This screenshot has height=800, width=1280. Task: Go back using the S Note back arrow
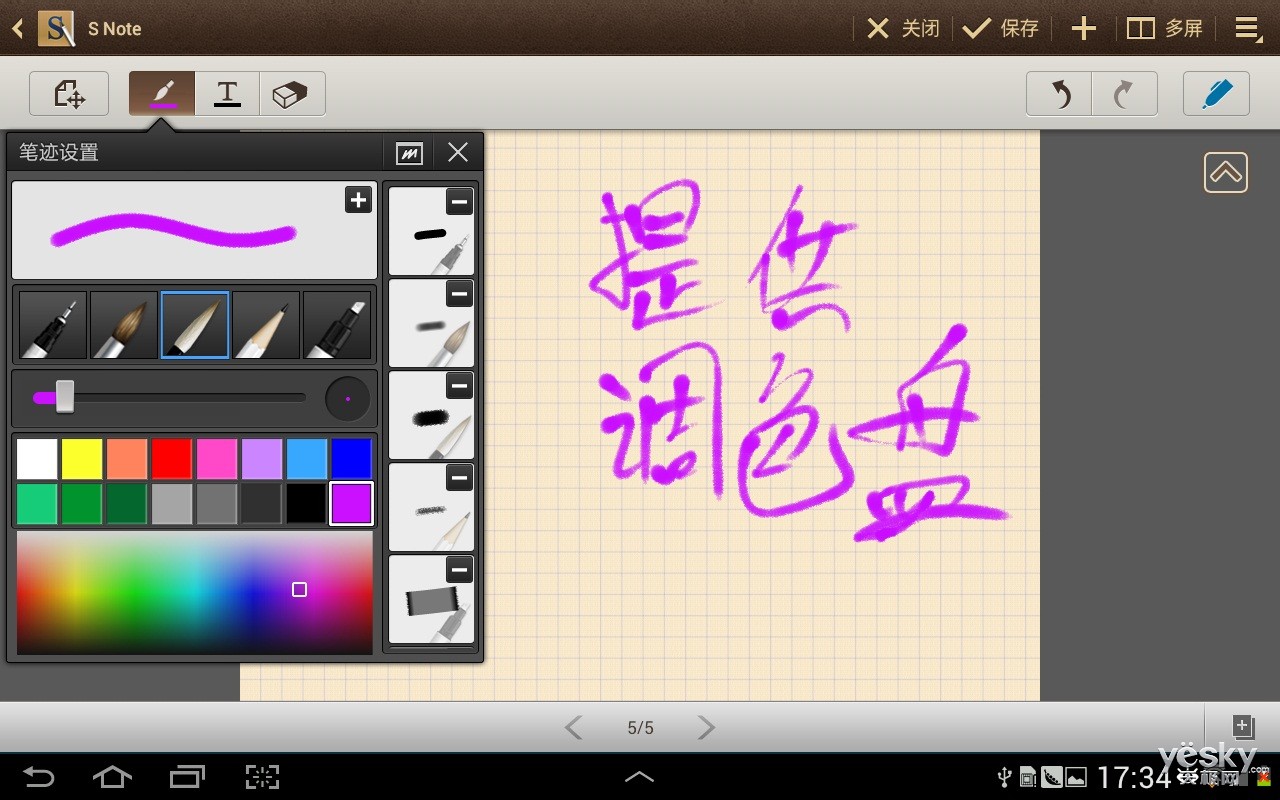point(17,29)
